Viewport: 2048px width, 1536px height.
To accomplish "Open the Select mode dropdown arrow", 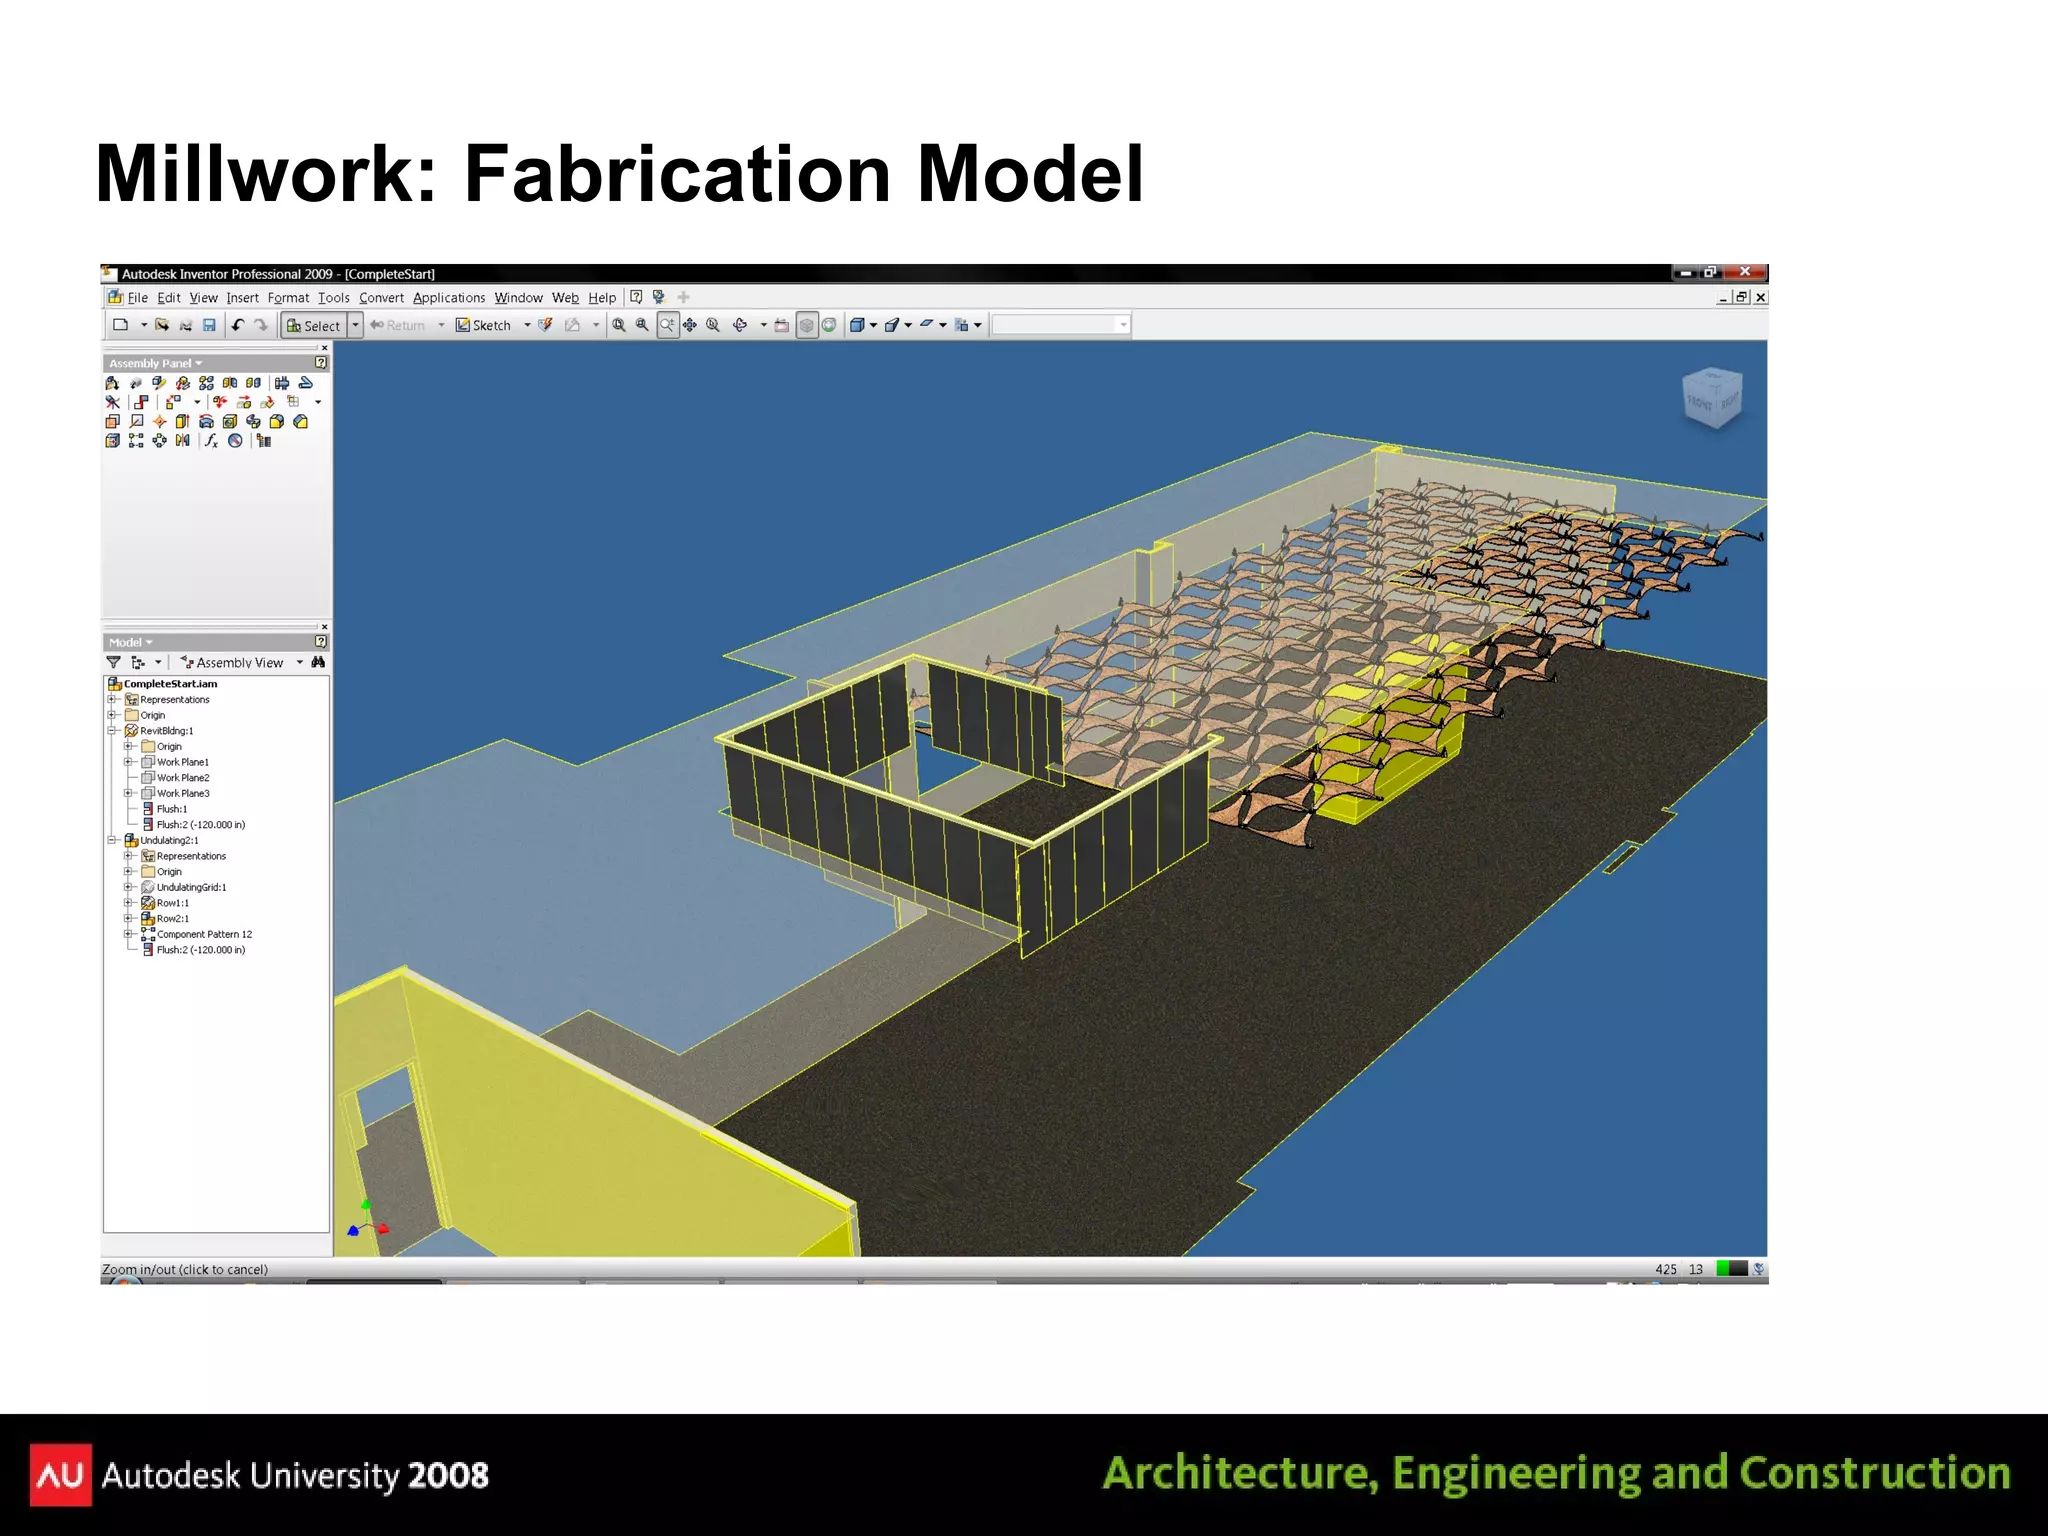I will coord(355,325).
